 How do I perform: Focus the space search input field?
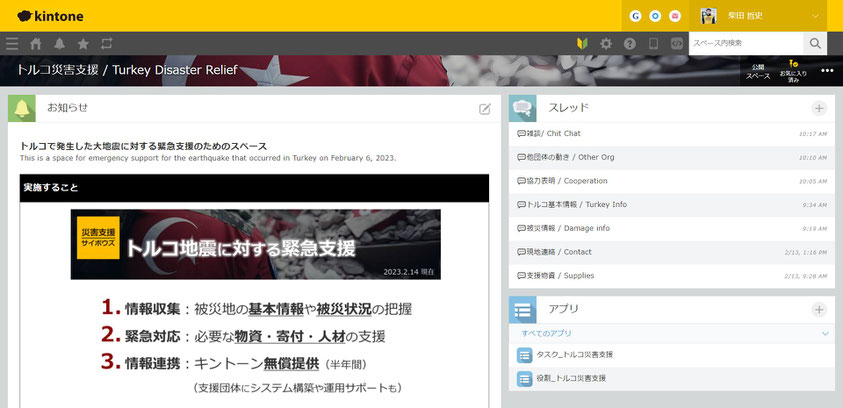click(x=746, y=44)
